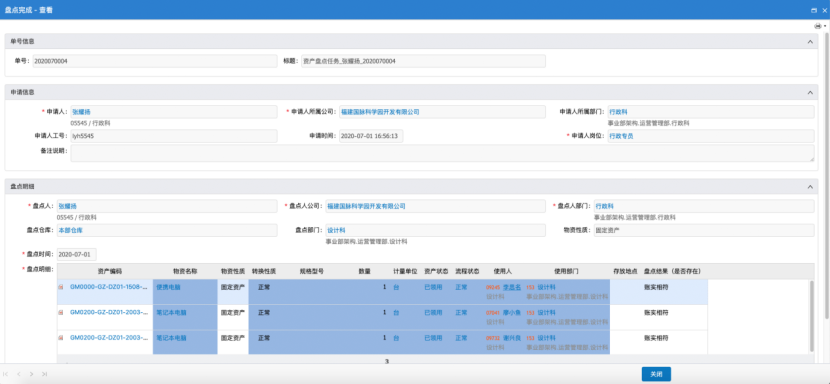The height and width of the screenshot is (384, 830).
Task: Click the 存放地点 column header
Action: click(625, 271)
